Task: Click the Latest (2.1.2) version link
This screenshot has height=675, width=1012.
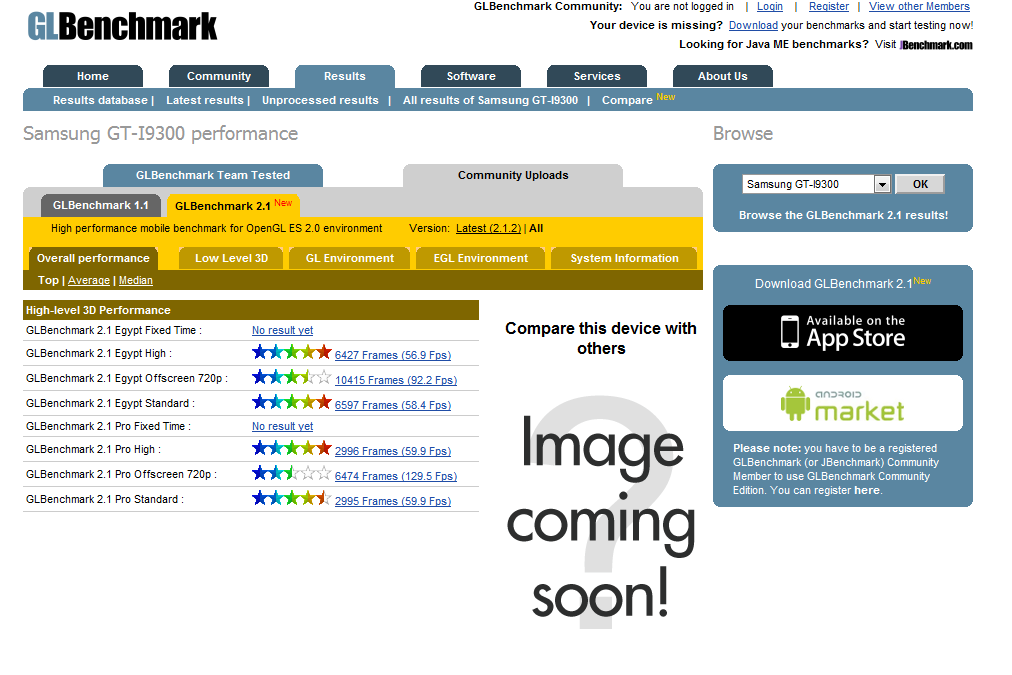Action: point(488,228)
